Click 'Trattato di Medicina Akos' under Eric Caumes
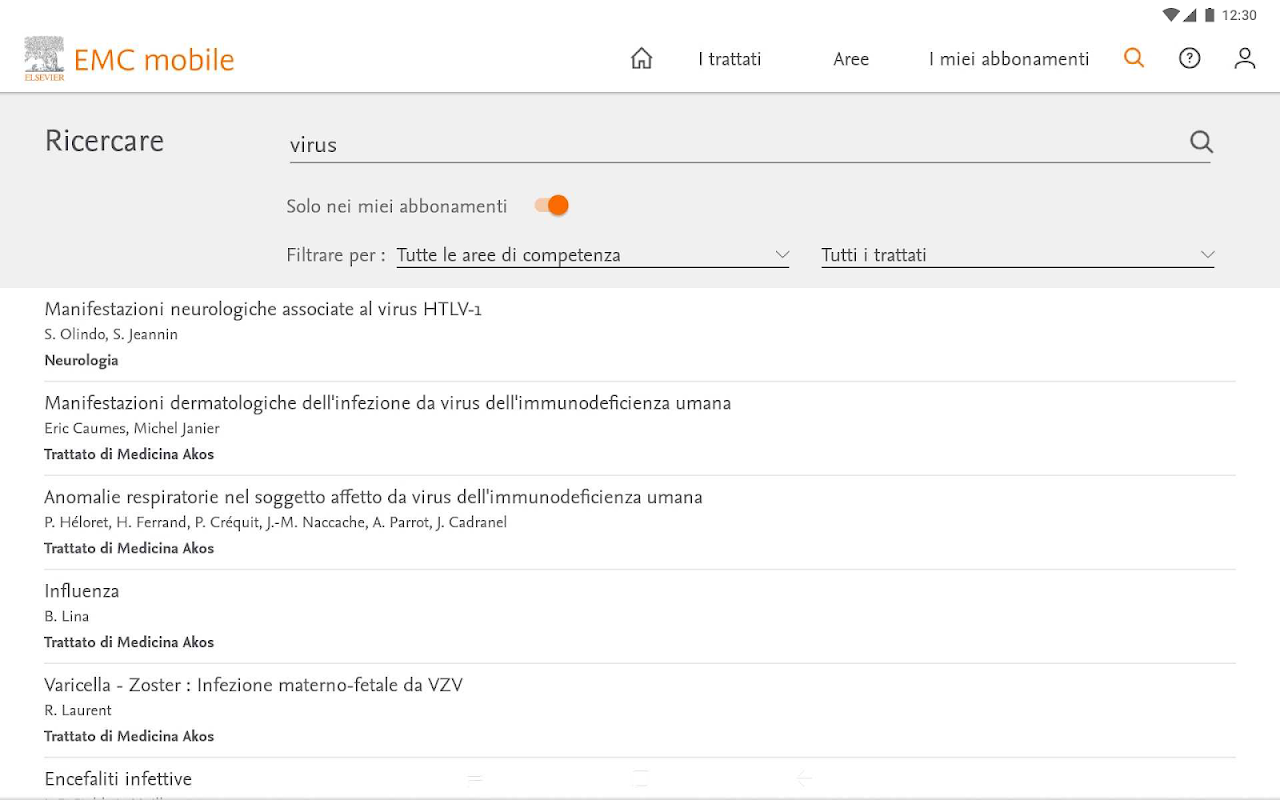This screenshot has width=1280, height=800. [x=129, y=454]
